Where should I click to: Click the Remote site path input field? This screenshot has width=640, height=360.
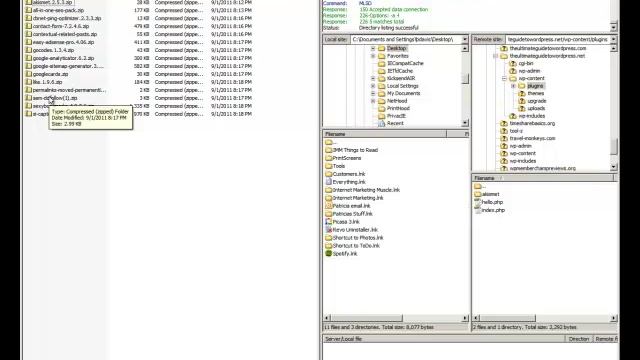point(558,39)
